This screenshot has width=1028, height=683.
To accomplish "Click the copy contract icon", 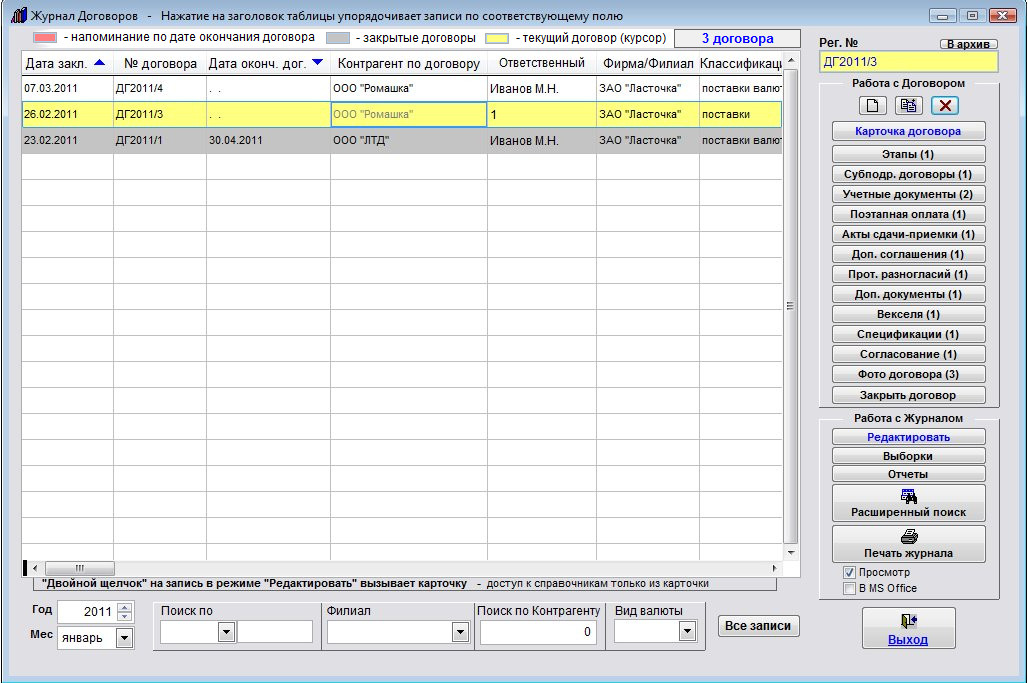I will pyautogui.click(x=909, y=105).
